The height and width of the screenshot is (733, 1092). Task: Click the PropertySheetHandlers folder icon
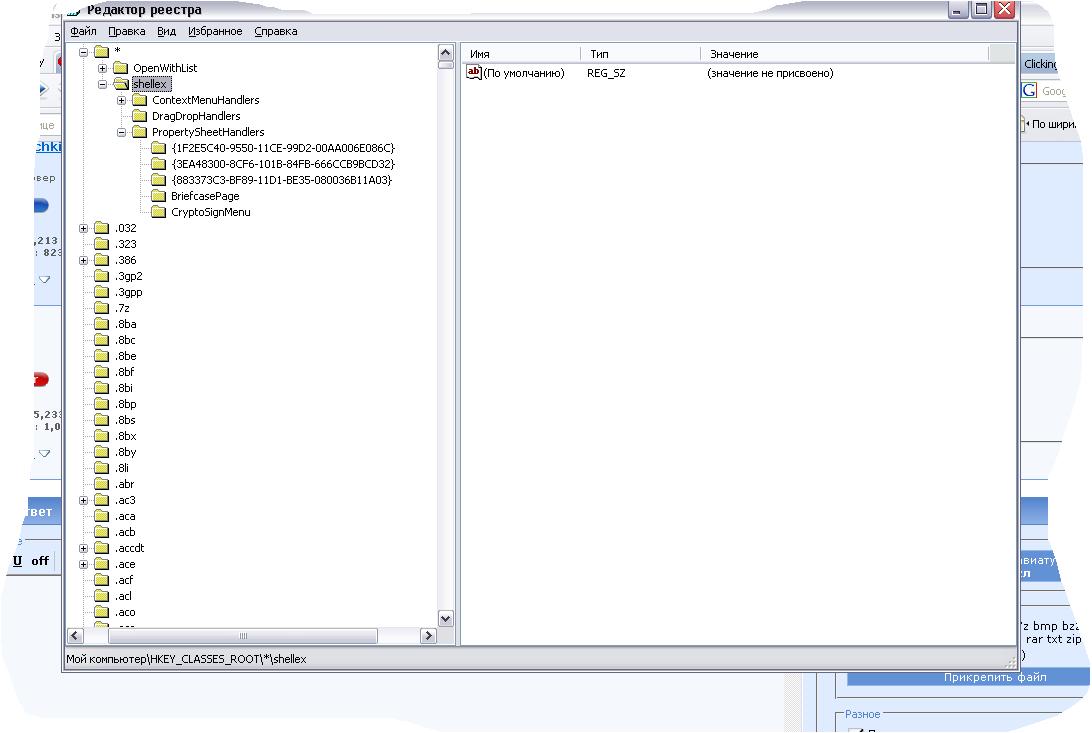click(x=139, y=132)
